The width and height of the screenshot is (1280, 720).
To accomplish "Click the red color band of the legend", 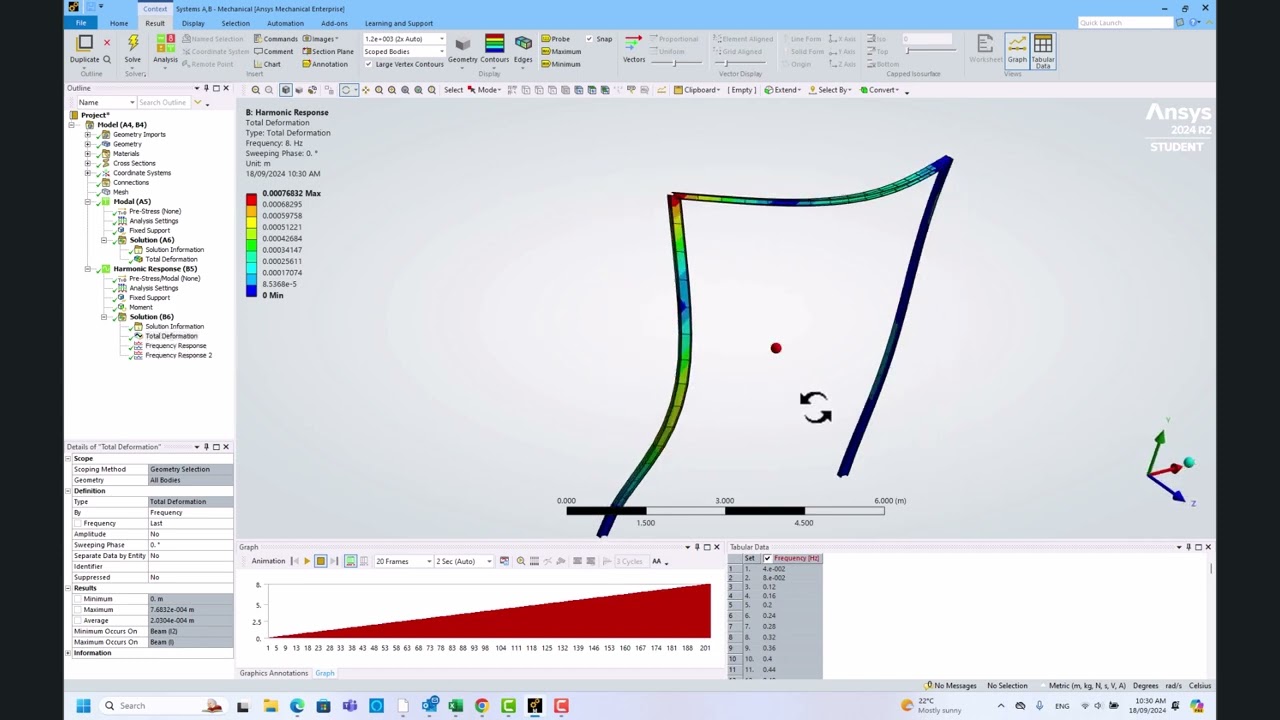I will click(252, 199).
